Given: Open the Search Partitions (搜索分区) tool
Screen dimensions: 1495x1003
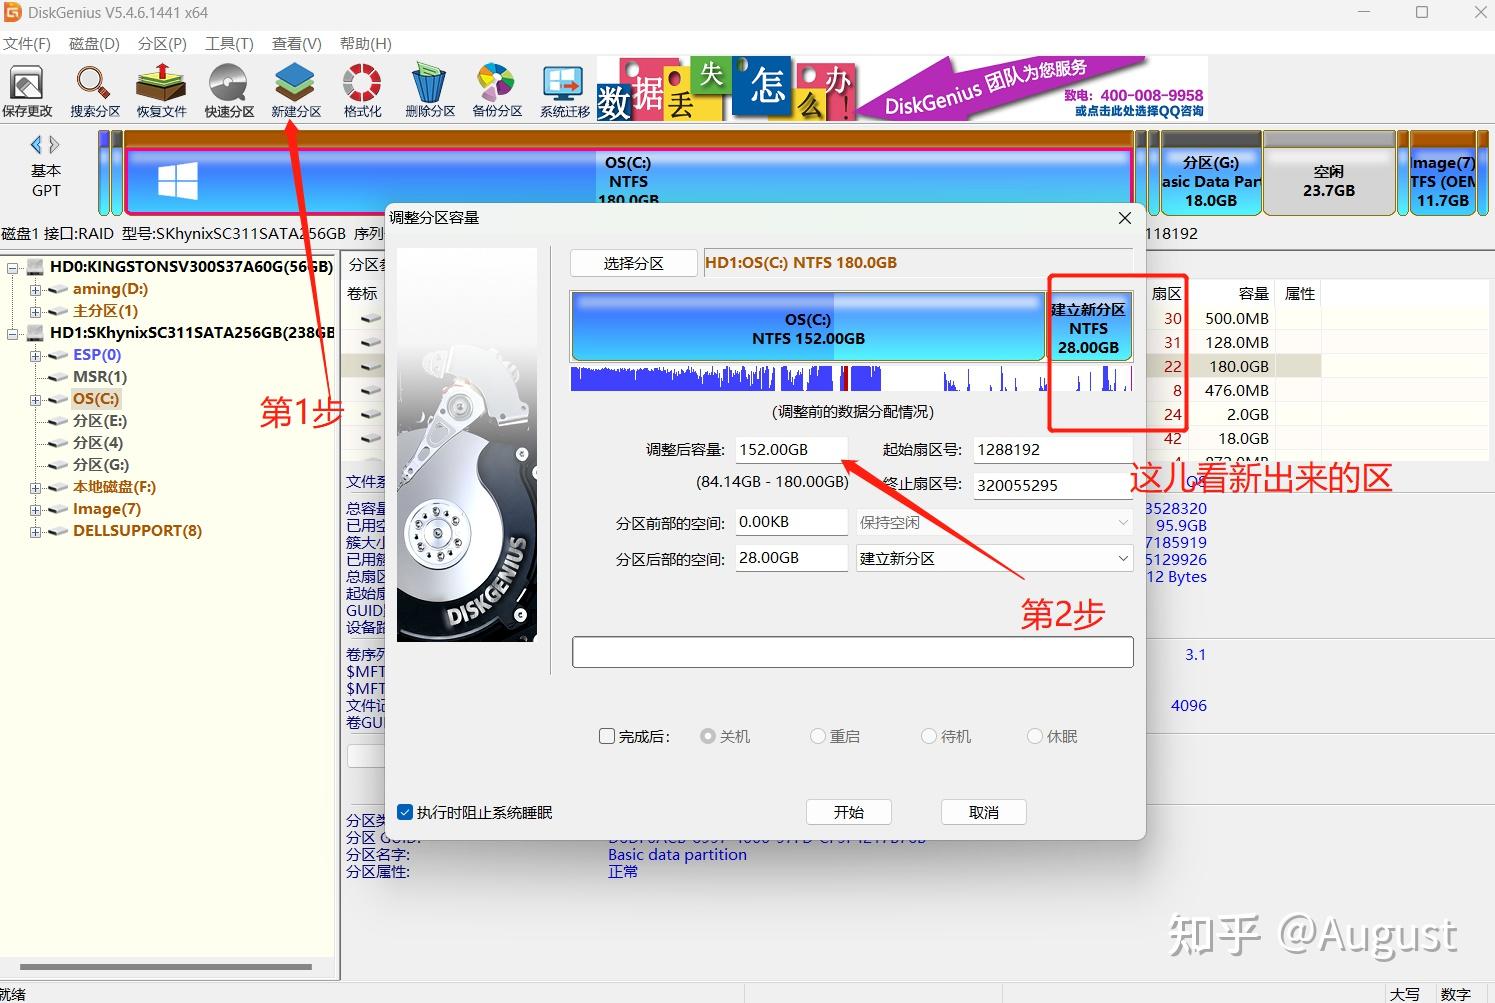Looking at the screenshot, I should pos(94,91).
